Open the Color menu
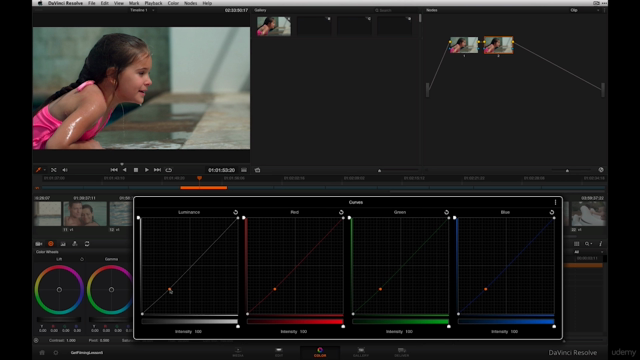 pyautogui.click(x=173, y=3)
